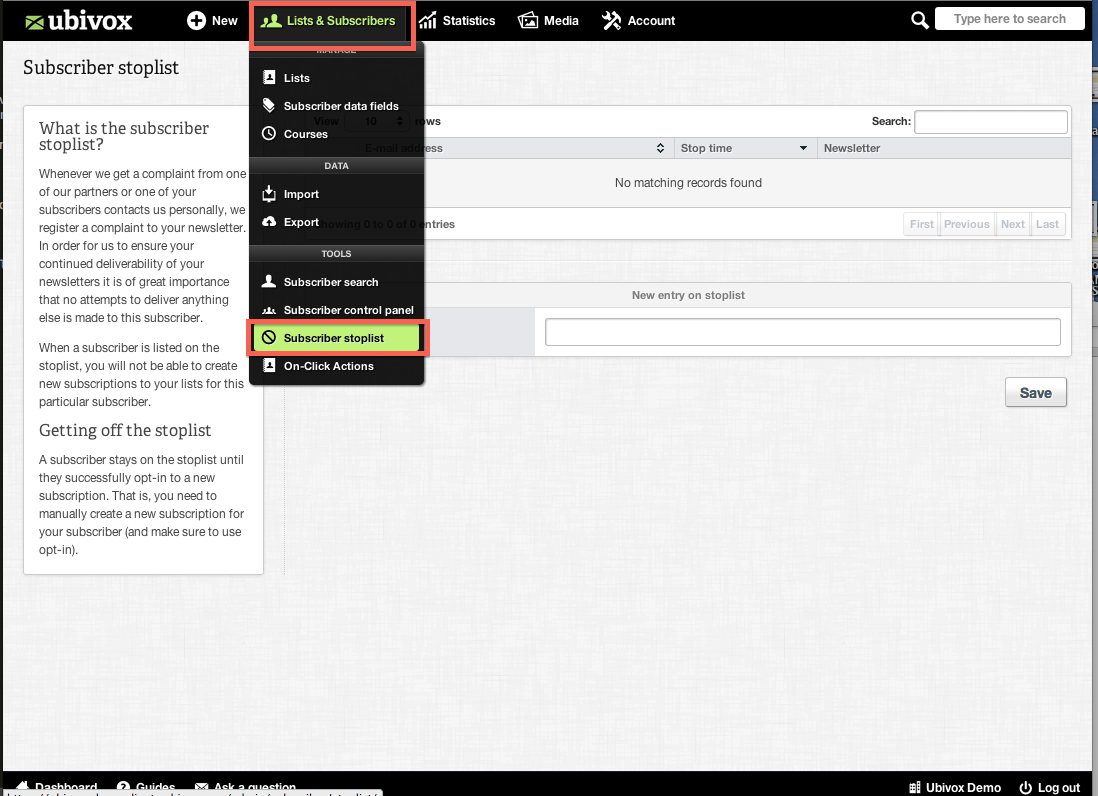Click the Subscriber stoplist prohibited icon
1098x796 pixels.
269,337
